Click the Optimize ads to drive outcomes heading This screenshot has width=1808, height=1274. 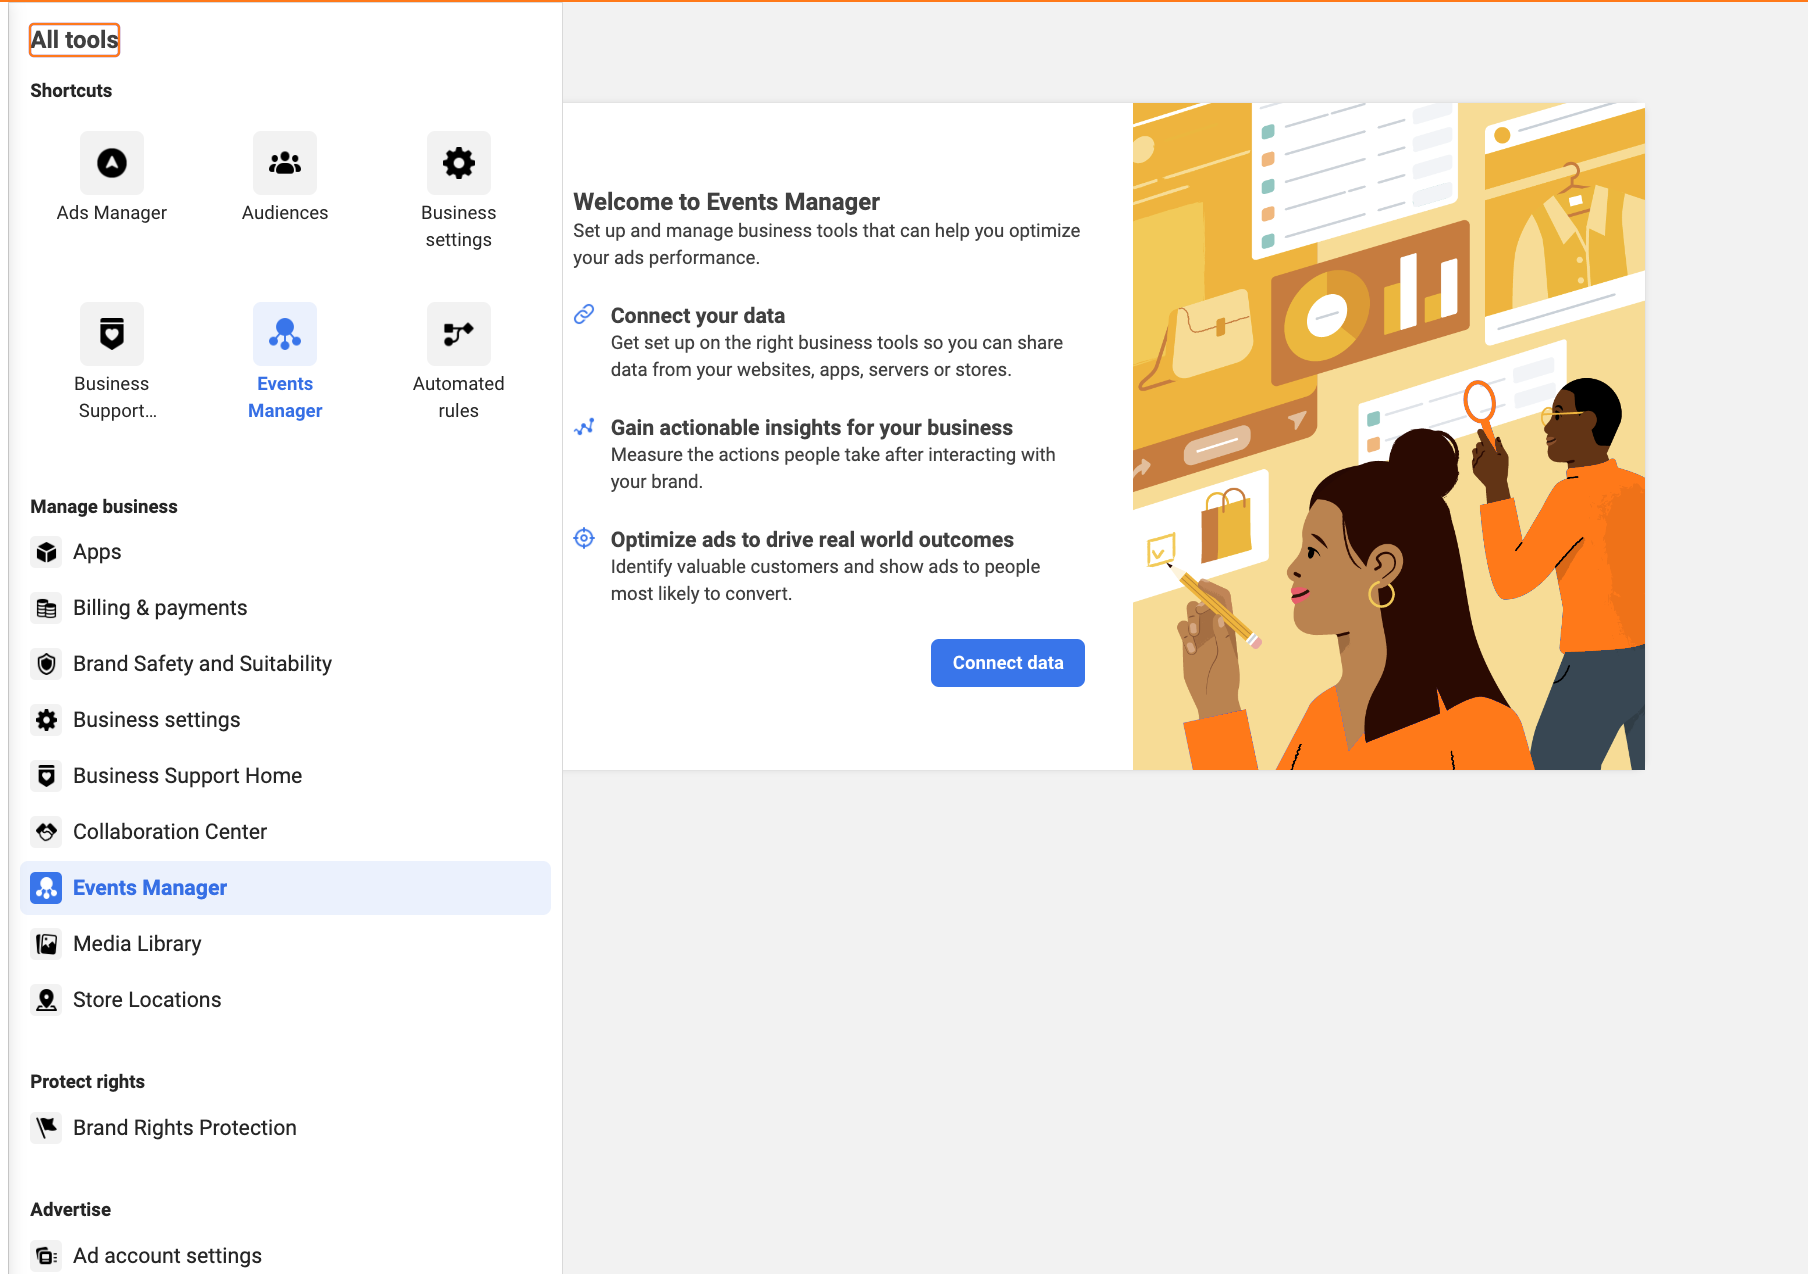point(812,540)
